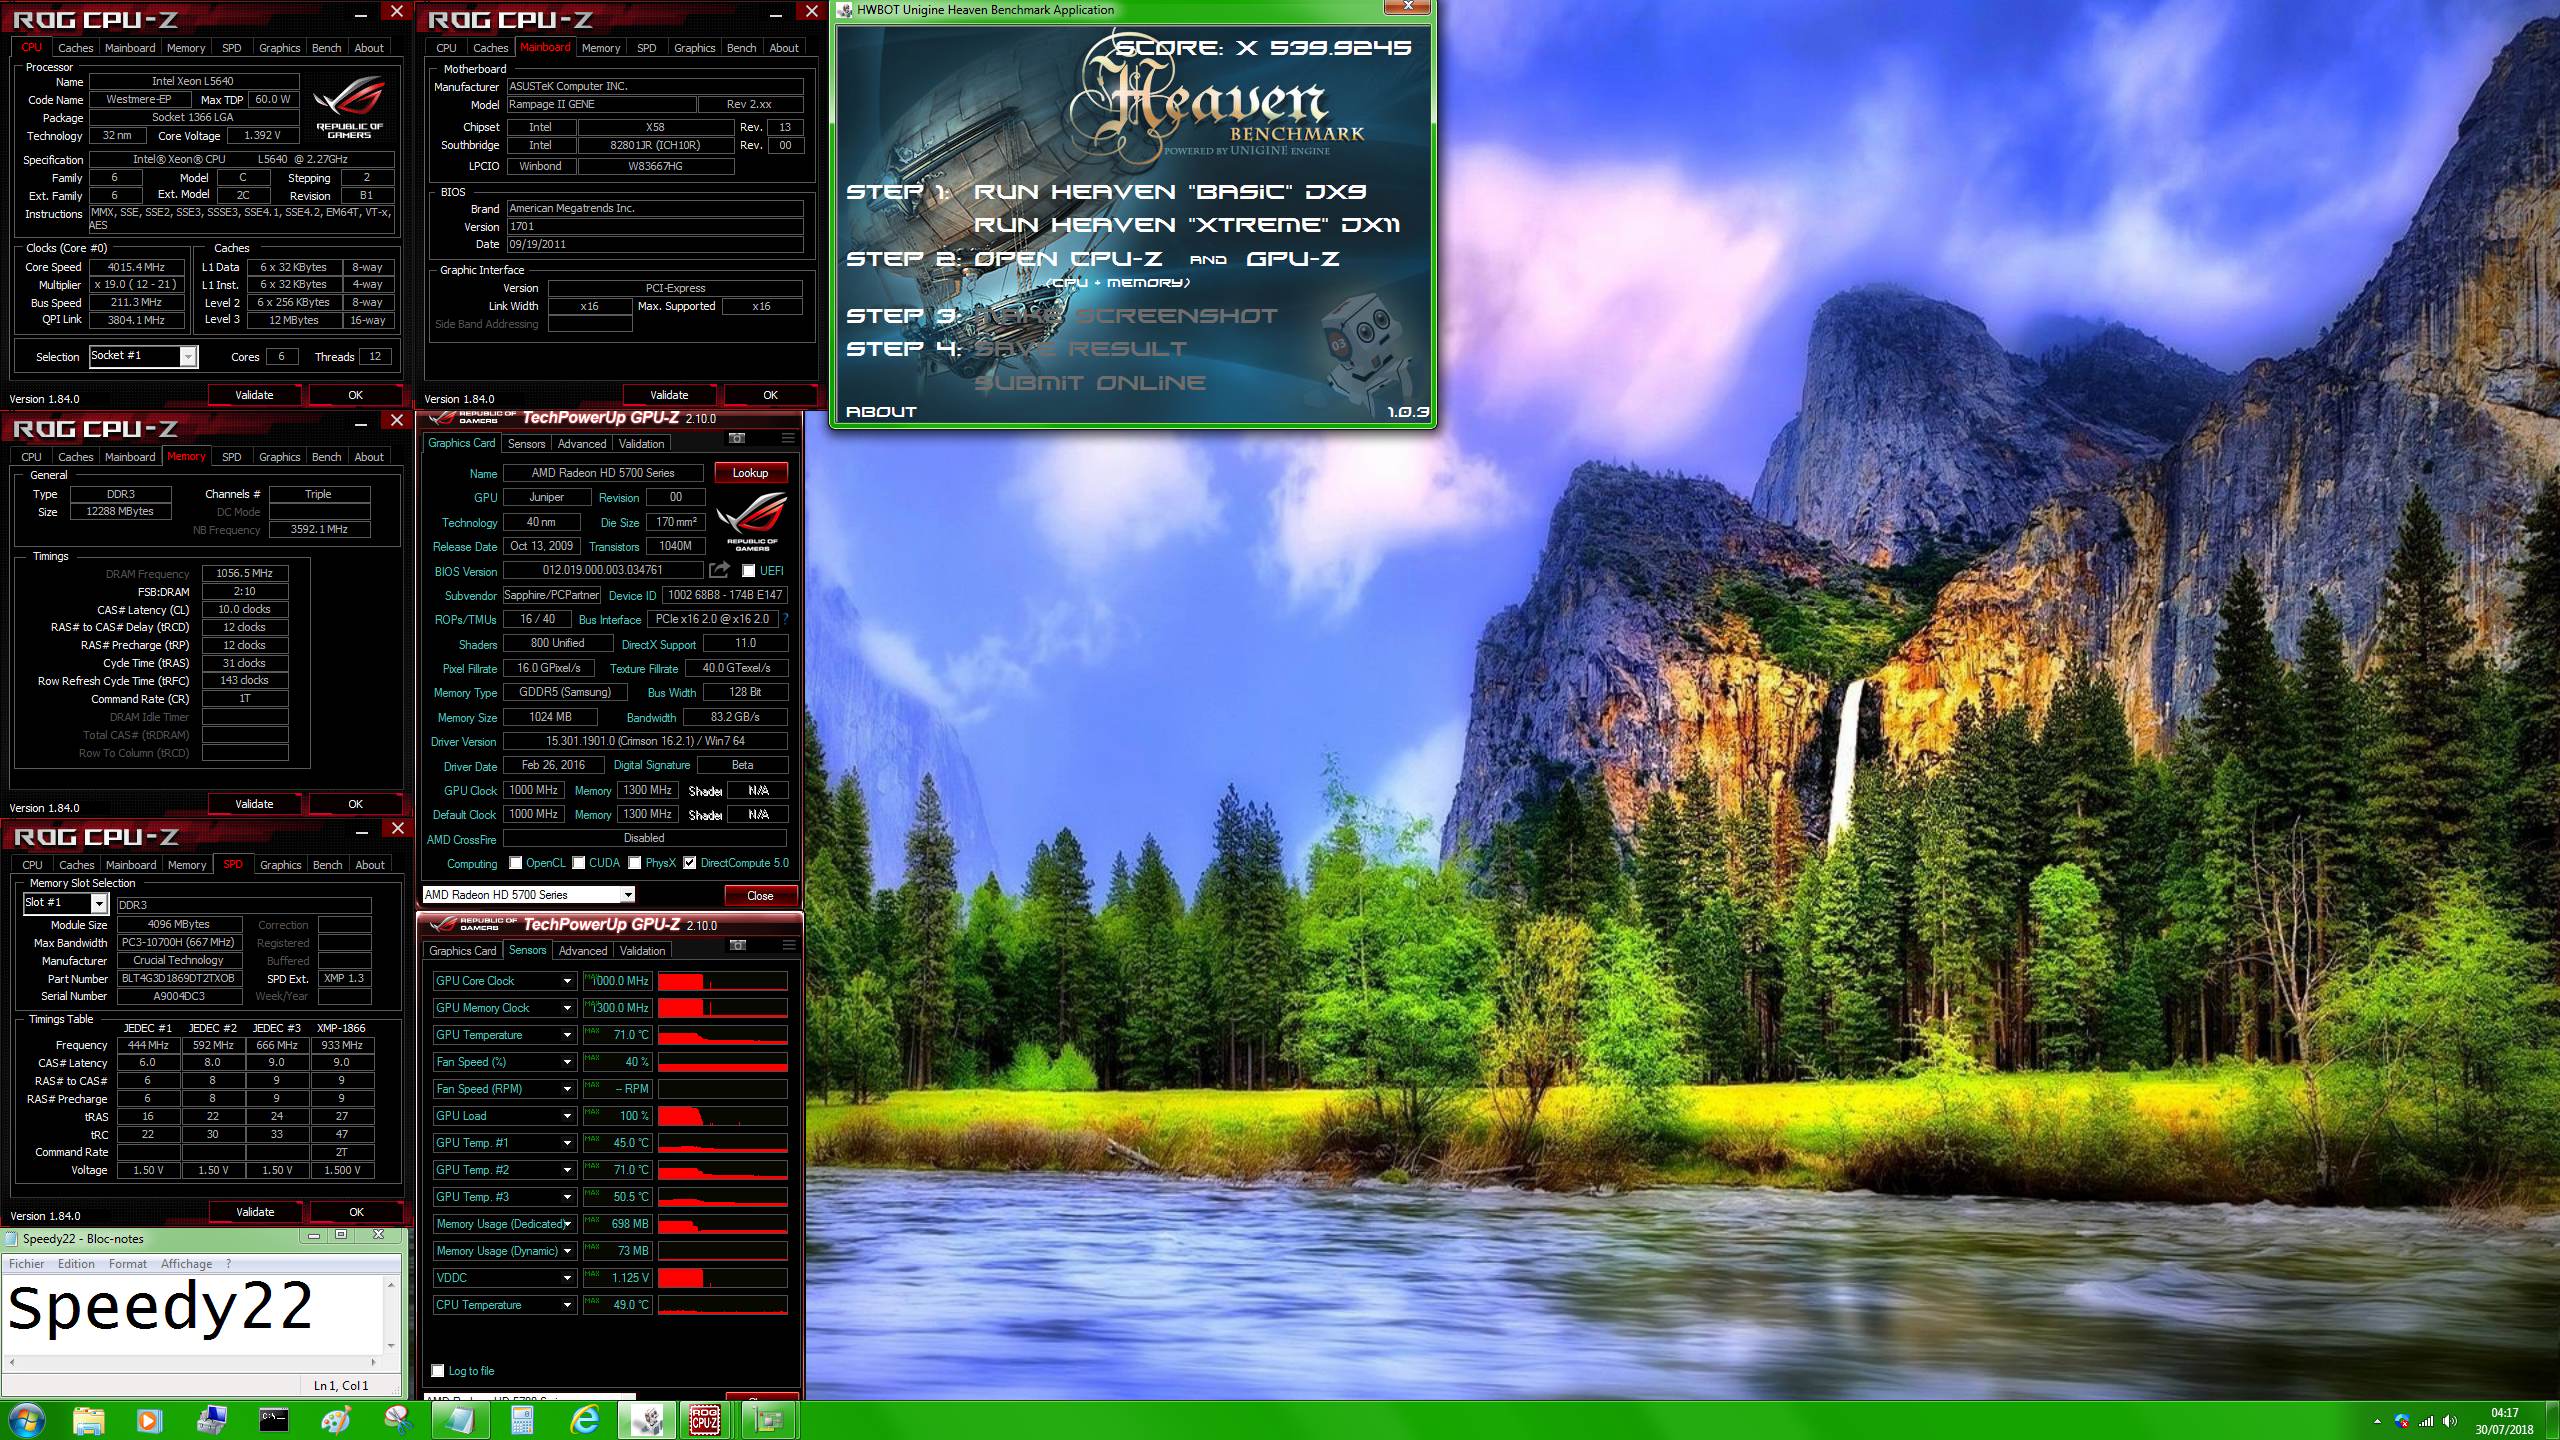Switch to the GPU-Z graphics card taskbar button
Screen dimensions: 2560x1440
[768, 1419]
